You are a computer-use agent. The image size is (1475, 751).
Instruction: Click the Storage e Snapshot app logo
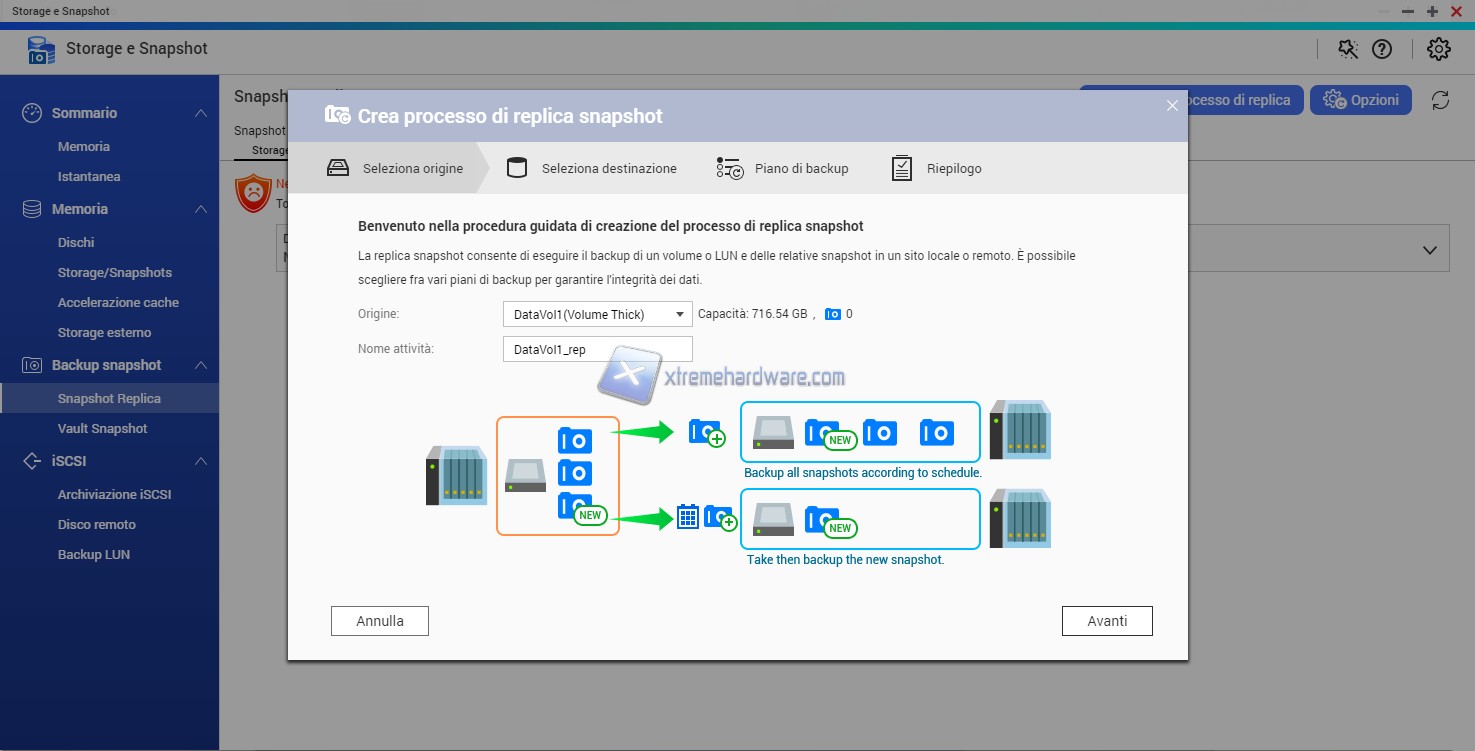(41, 49)
